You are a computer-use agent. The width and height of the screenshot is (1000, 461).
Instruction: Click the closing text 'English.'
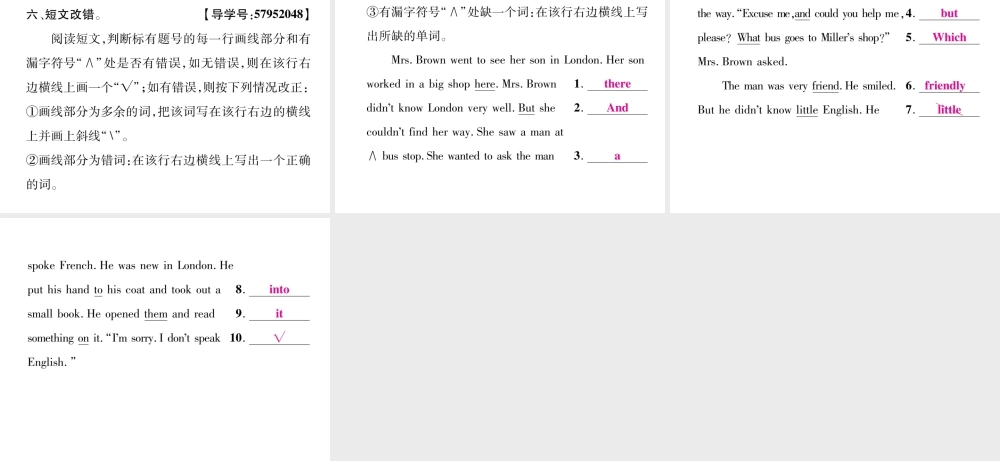[x=52, y=362]
